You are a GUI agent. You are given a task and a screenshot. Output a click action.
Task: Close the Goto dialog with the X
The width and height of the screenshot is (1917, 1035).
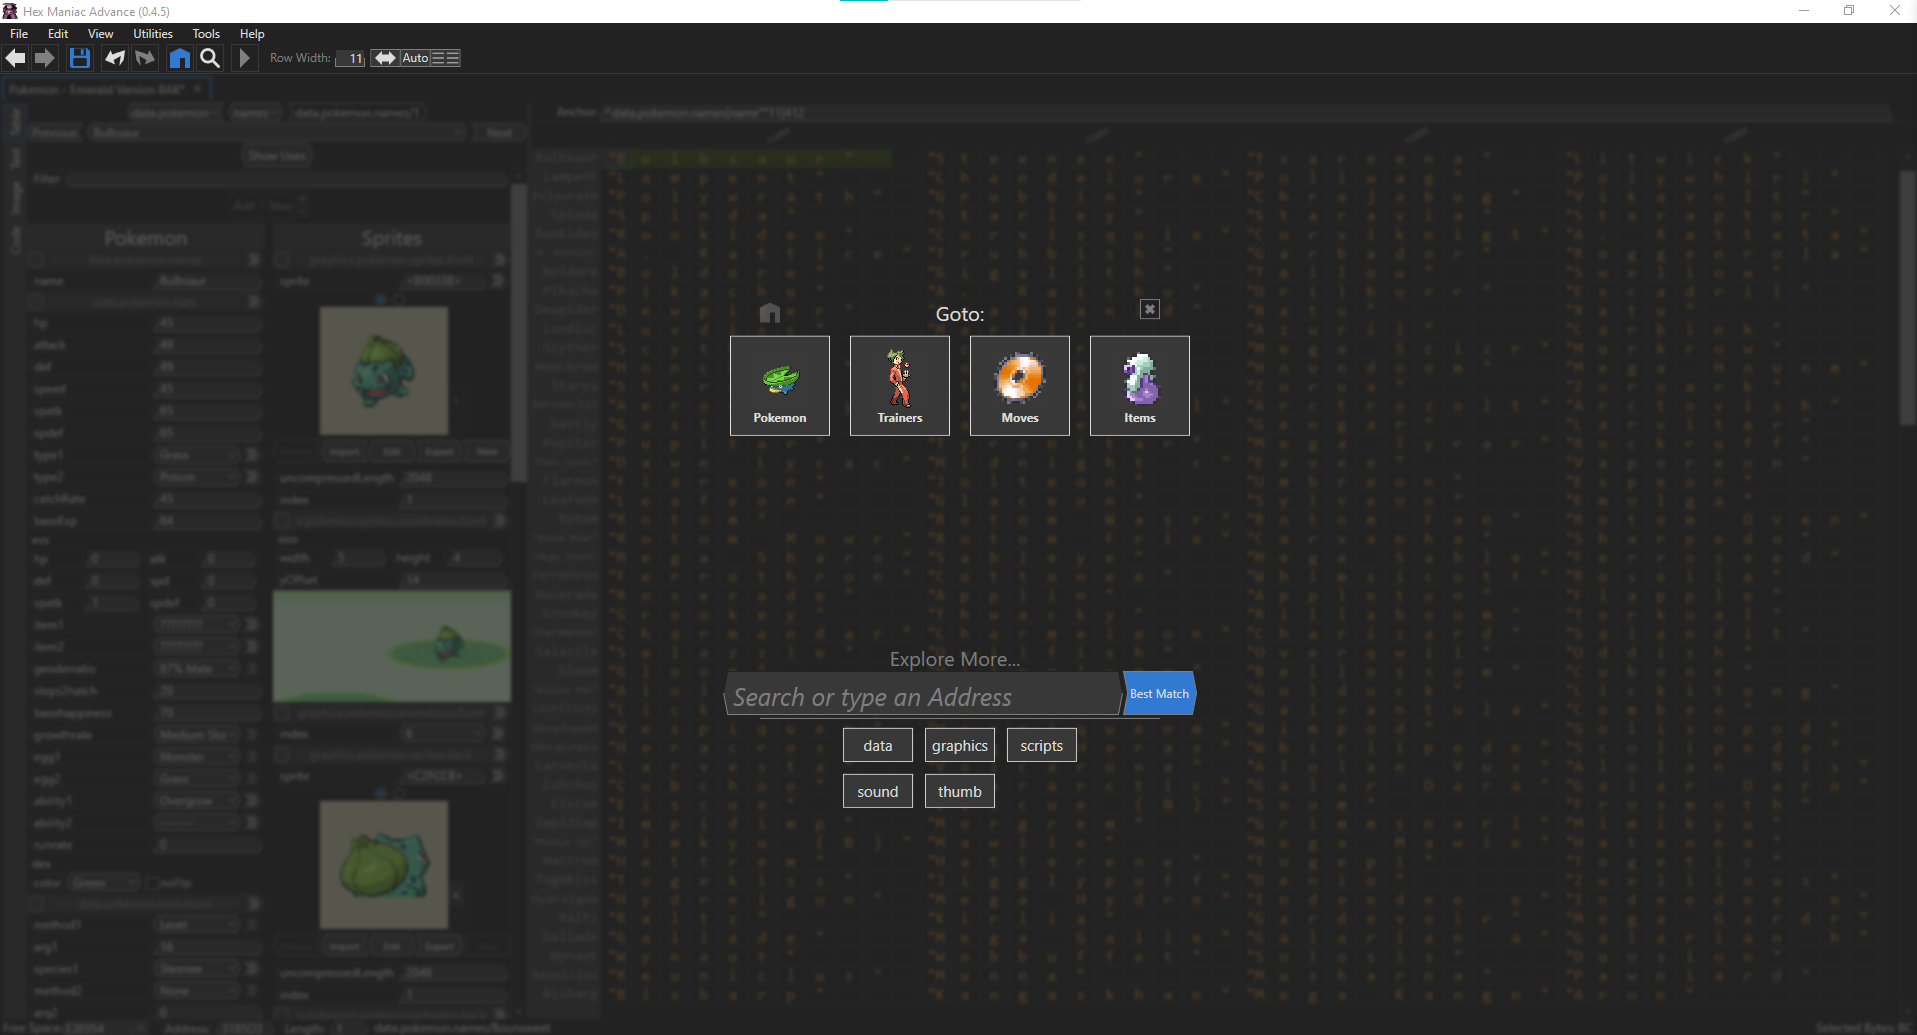tap(1150, 309)
